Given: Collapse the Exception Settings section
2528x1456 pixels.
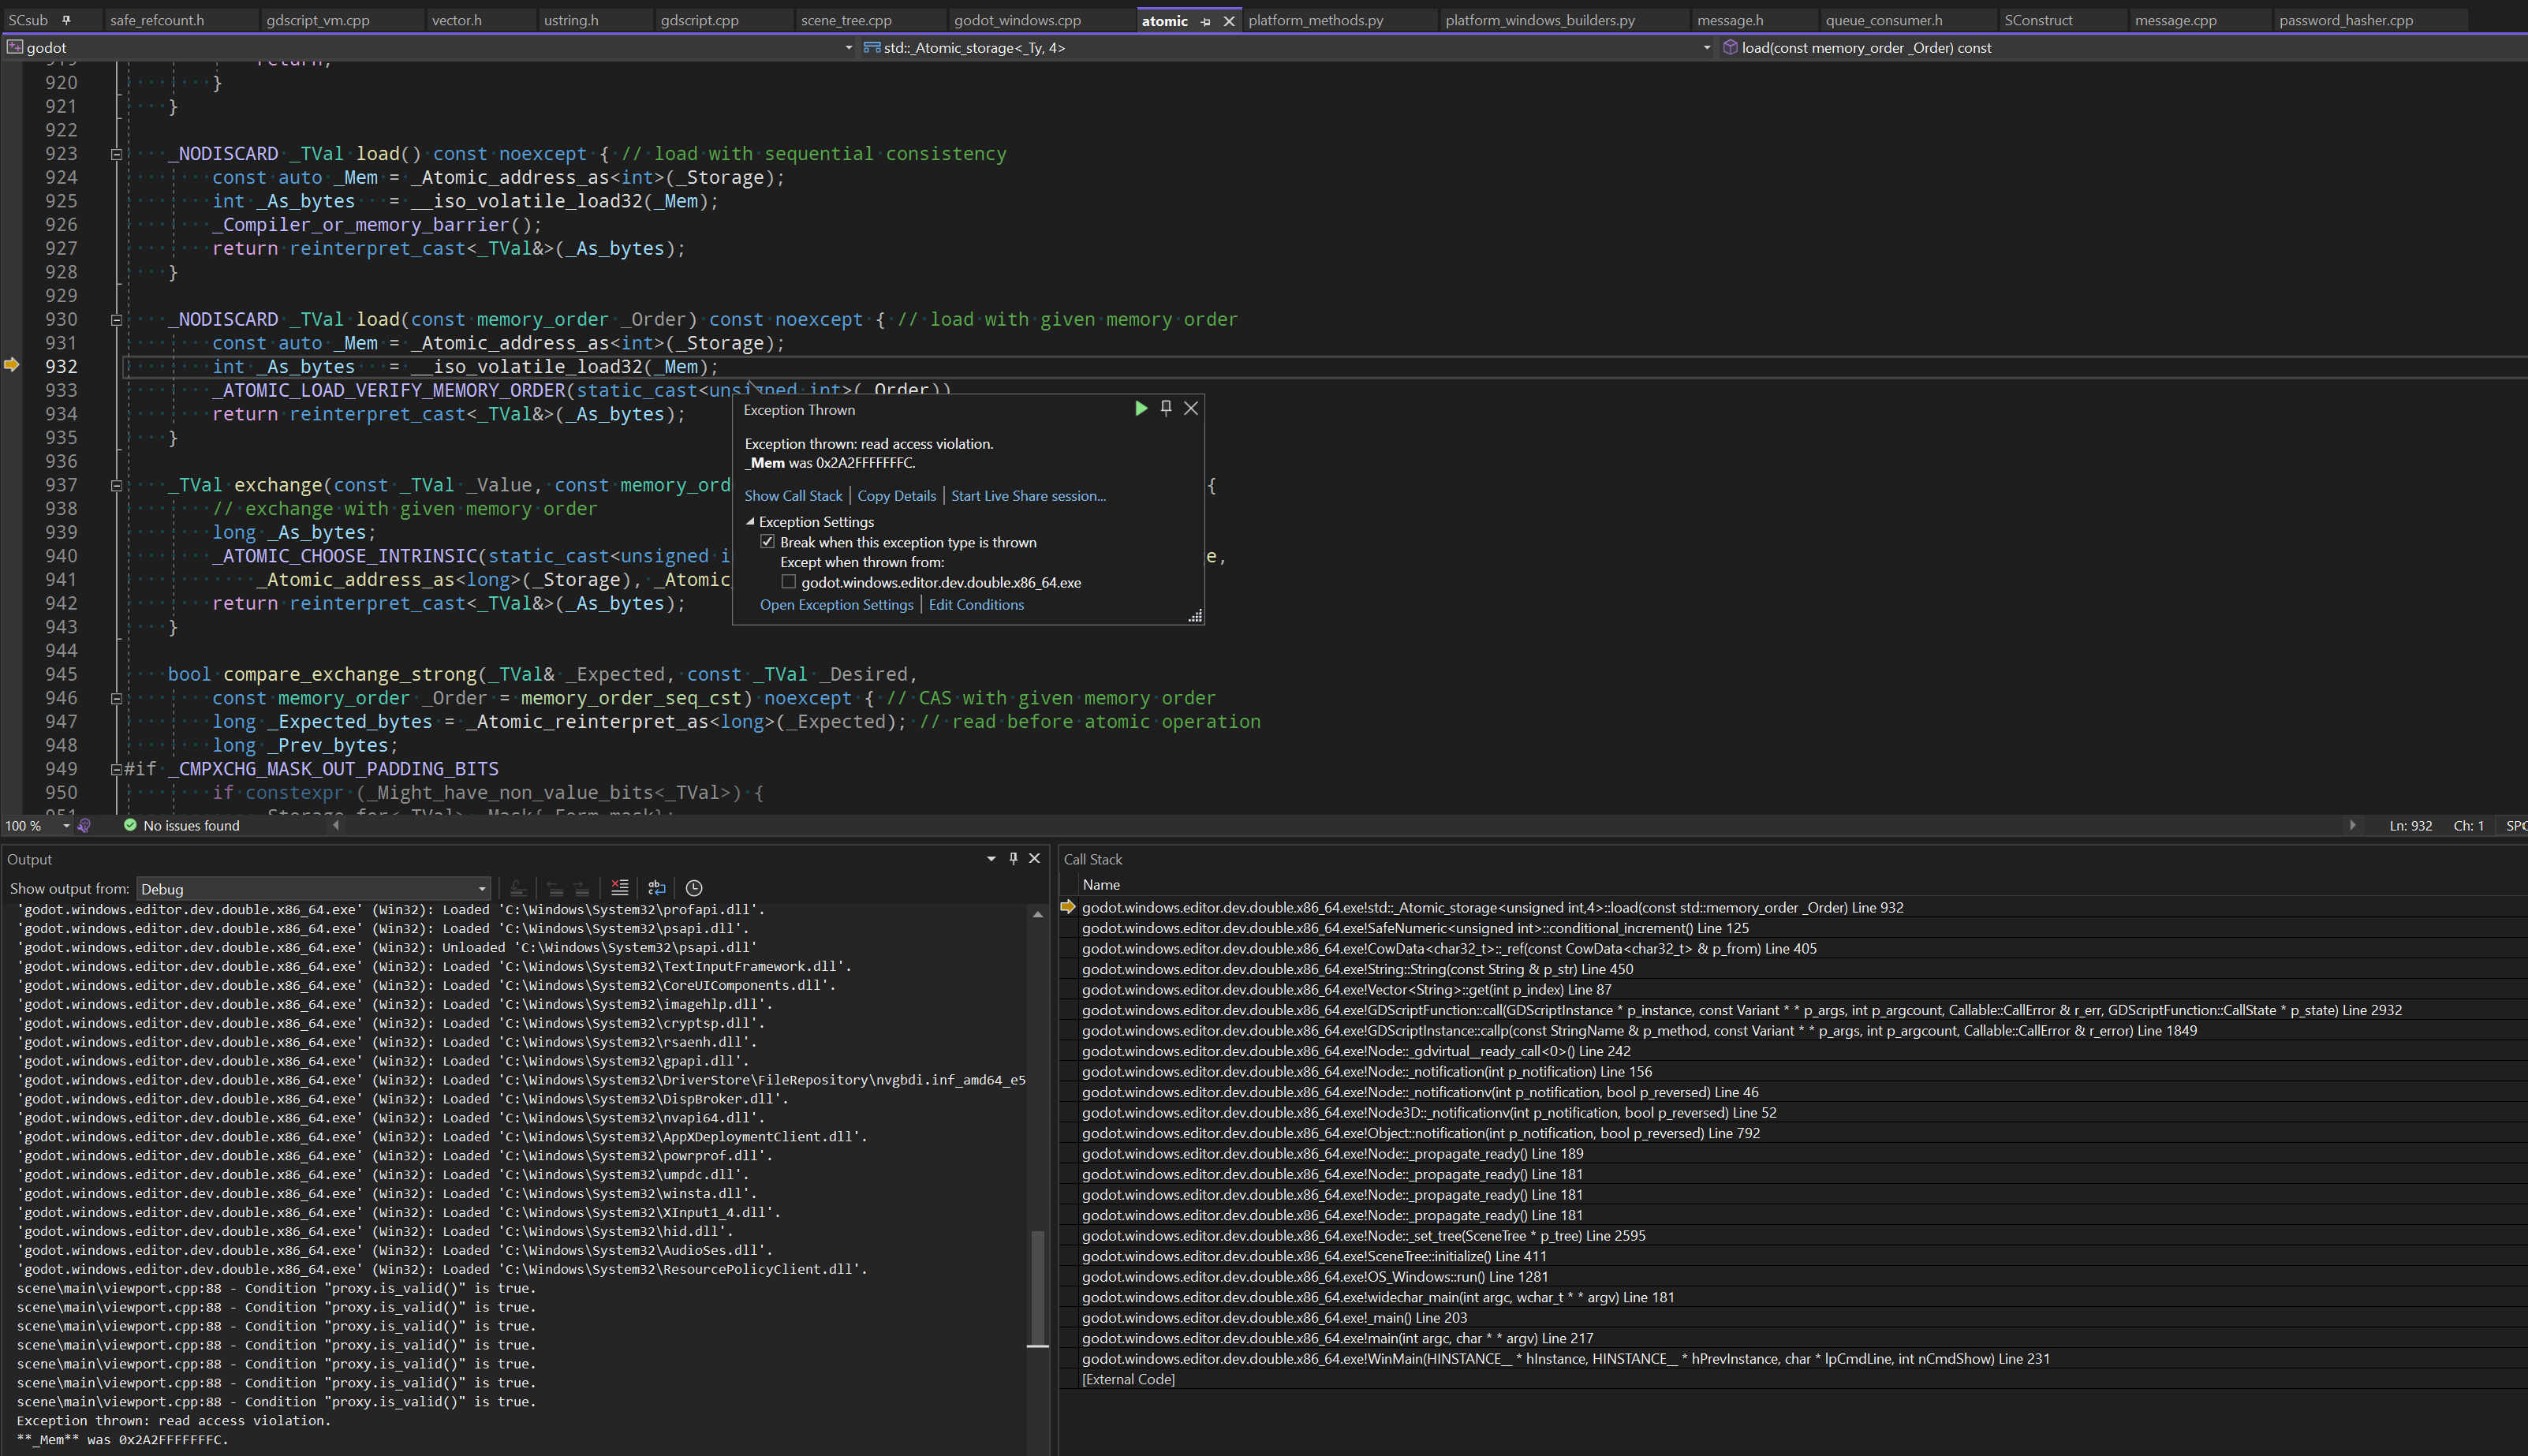Looking at the screenshot, I should pos(750,521).
